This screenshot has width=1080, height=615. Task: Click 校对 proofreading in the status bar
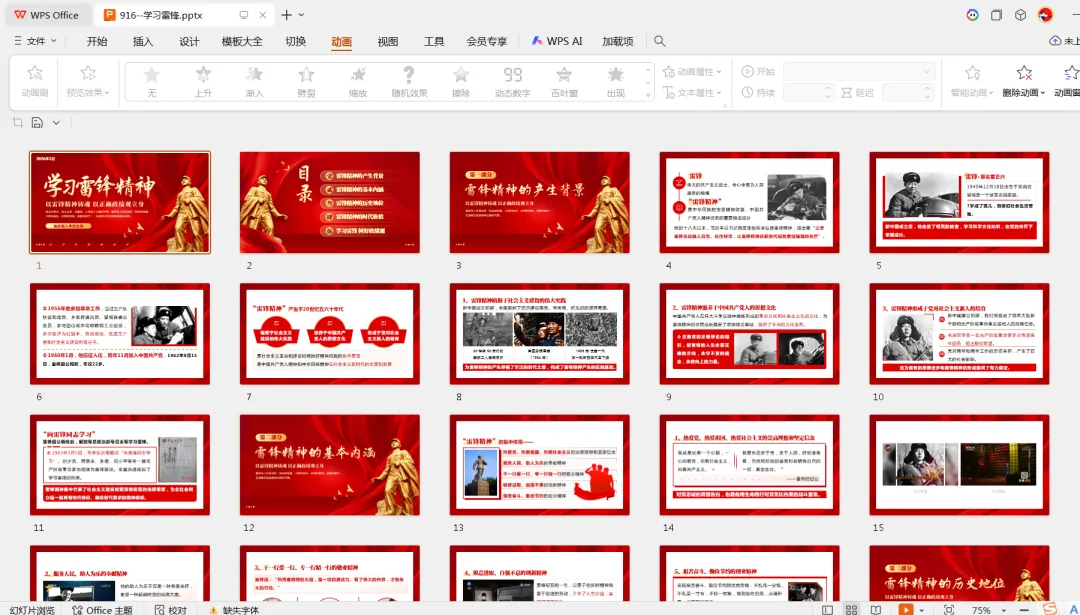171,609
